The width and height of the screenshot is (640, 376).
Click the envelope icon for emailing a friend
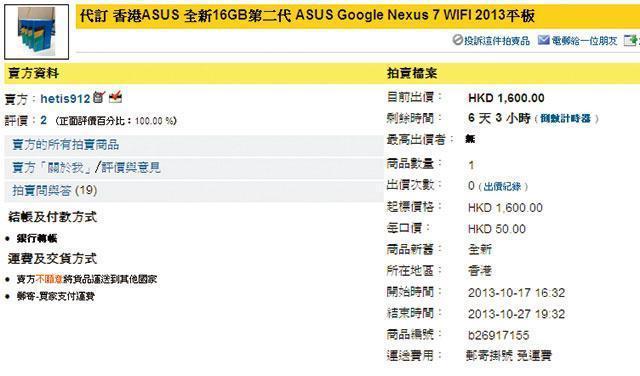tap(543, 40)
